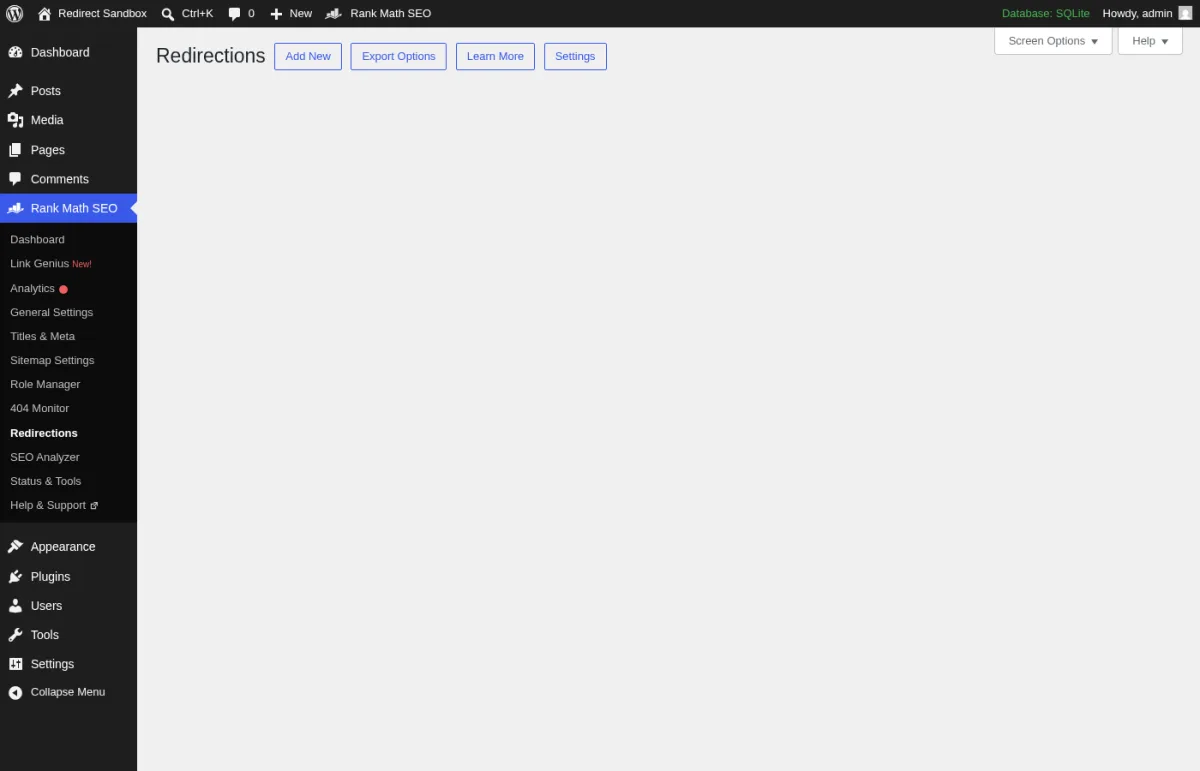Screen dimensions: 1200x771
Task: Click the Add New redirection button
Action: click(x=308, y=56)
